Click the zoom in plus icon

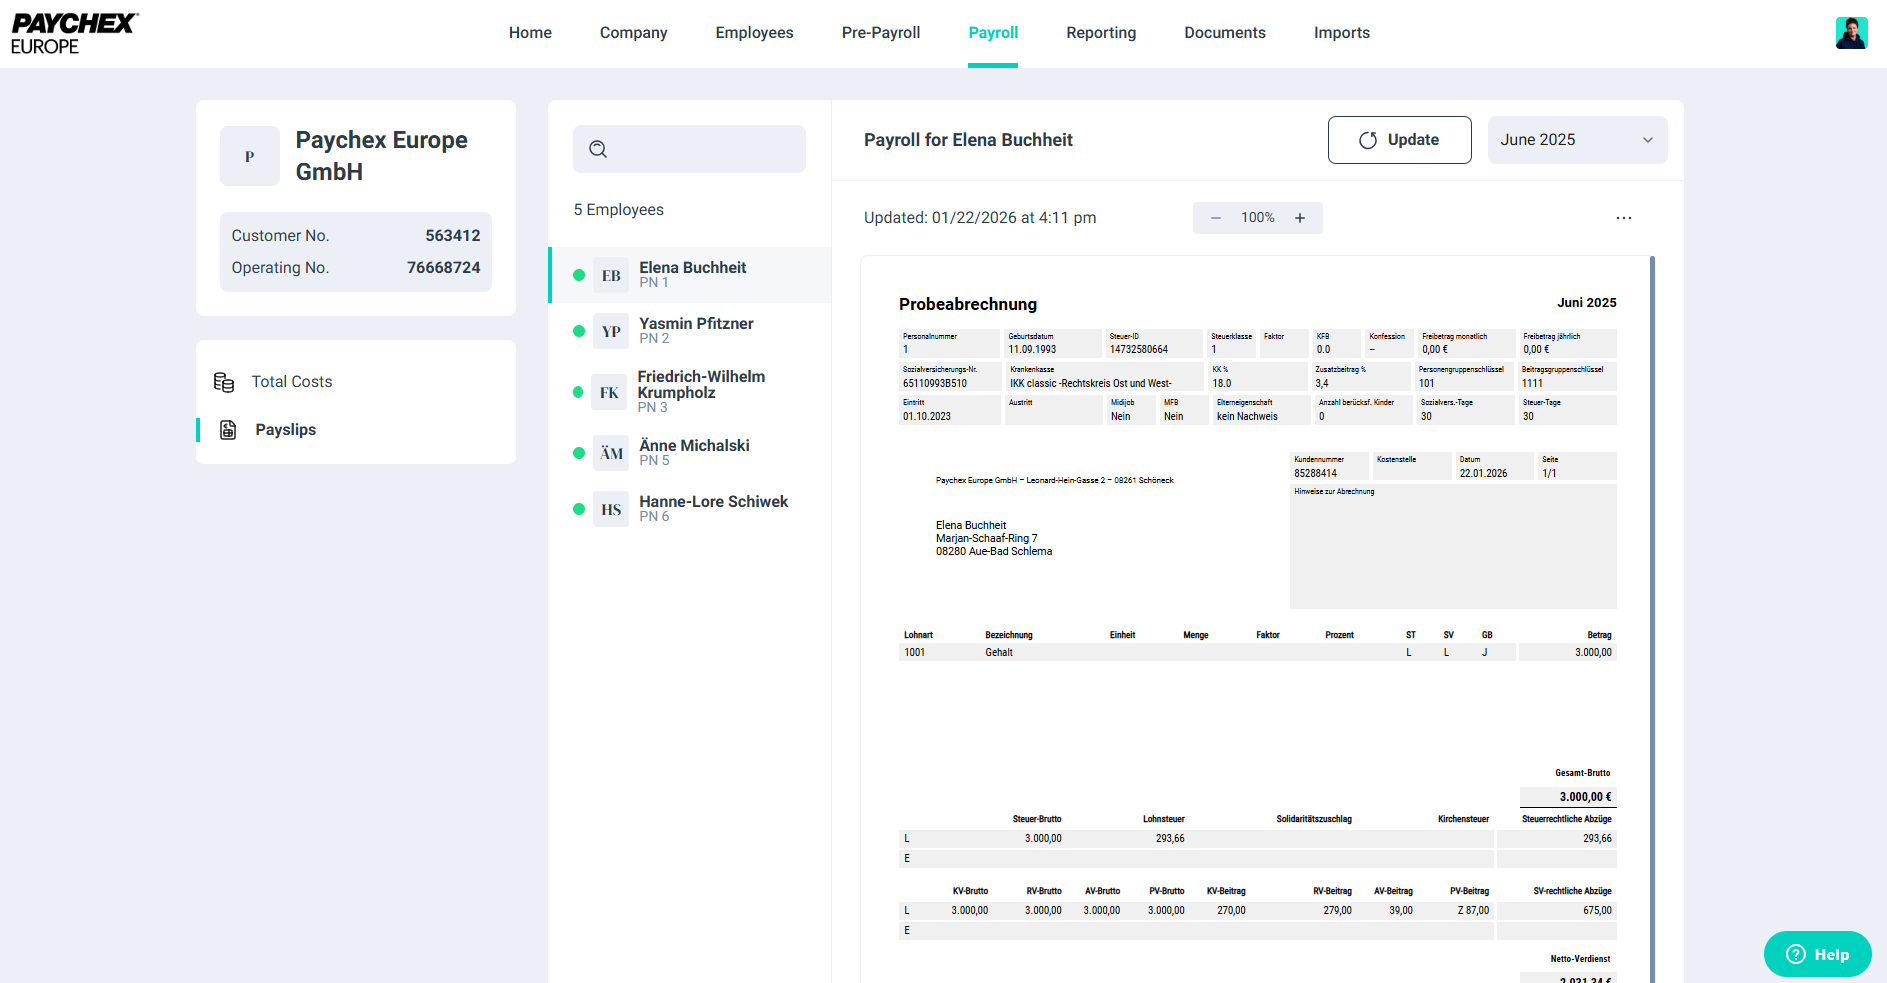point(1300,218)
